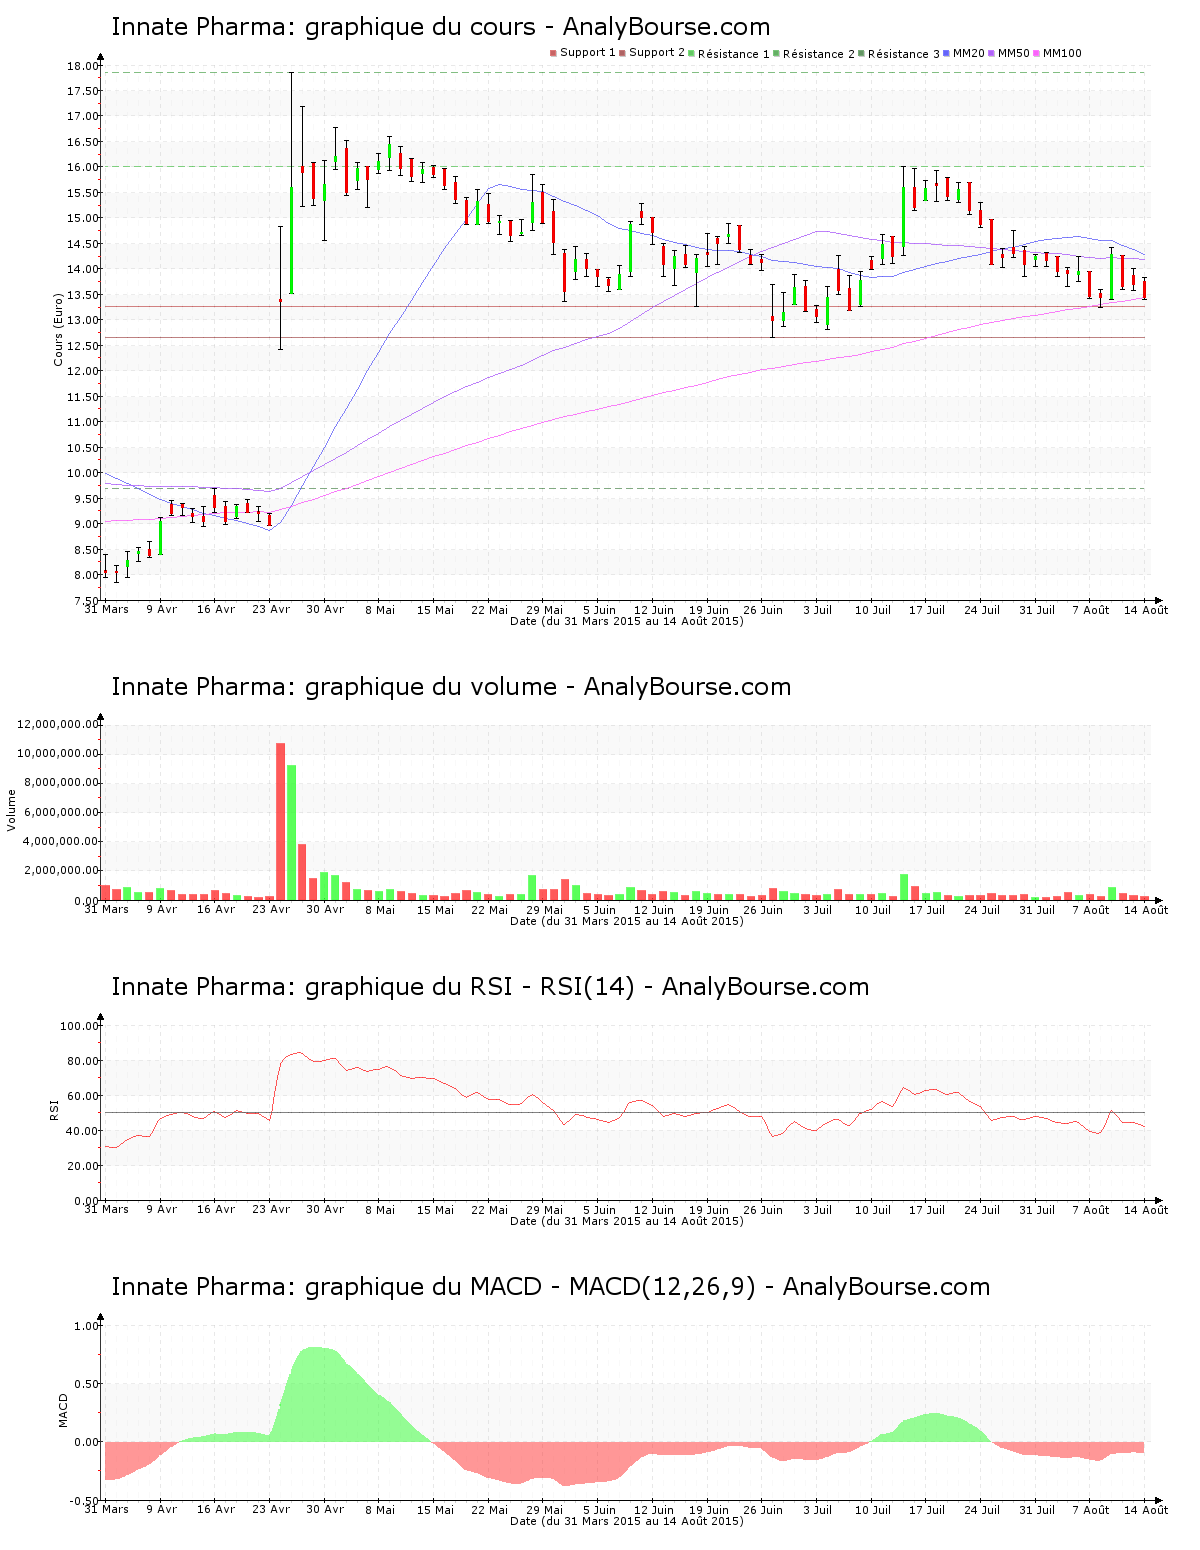Click the 'MACD' vertical axis label

64,1410
